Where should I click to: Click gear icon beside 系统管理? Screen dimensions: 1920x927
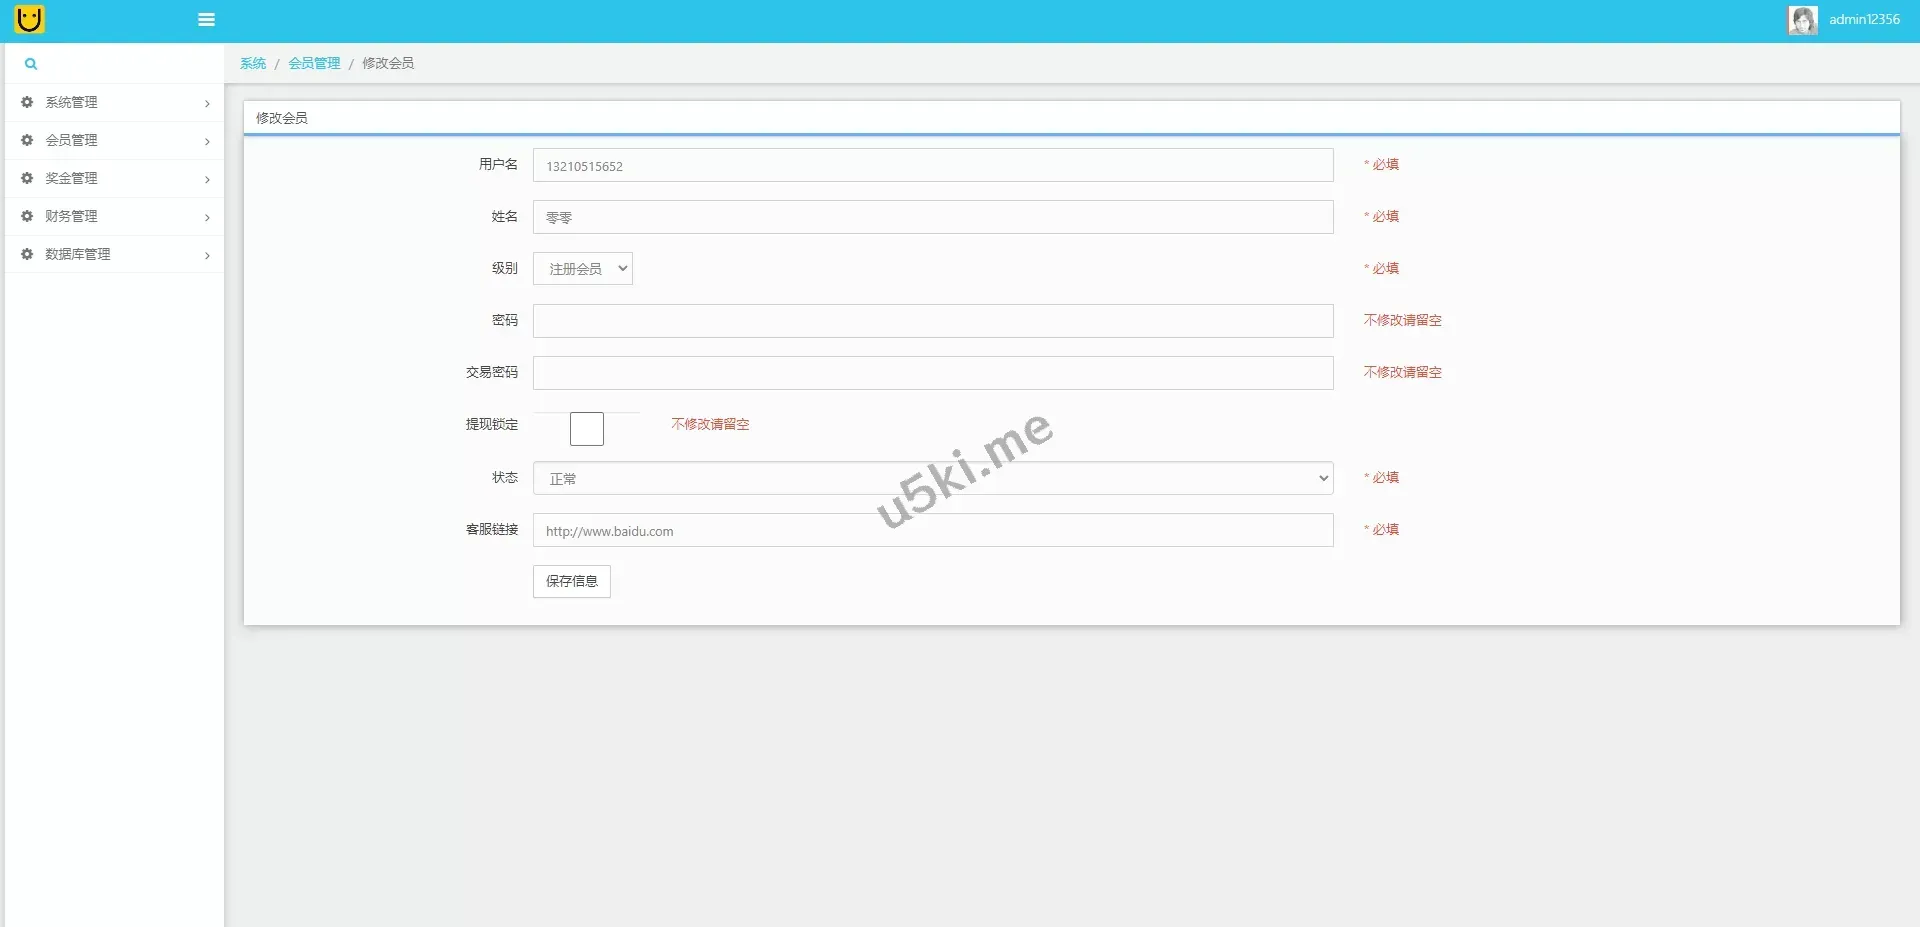tap(27, 102)
